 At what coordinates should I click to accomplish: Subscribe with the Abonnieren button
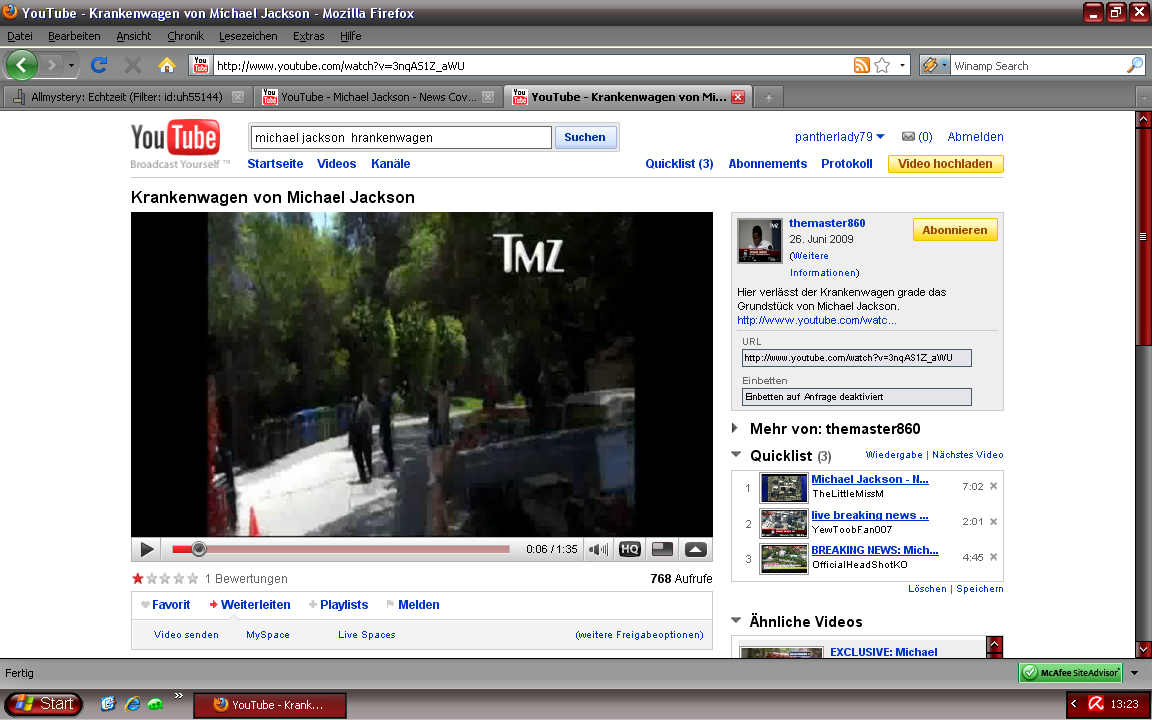(x=955, y=230)
